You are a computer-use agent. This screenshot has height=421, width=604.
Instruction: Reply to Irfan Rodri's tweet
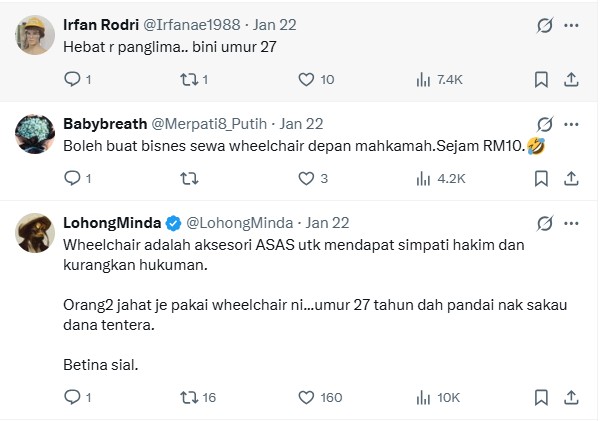coord(73,79)
